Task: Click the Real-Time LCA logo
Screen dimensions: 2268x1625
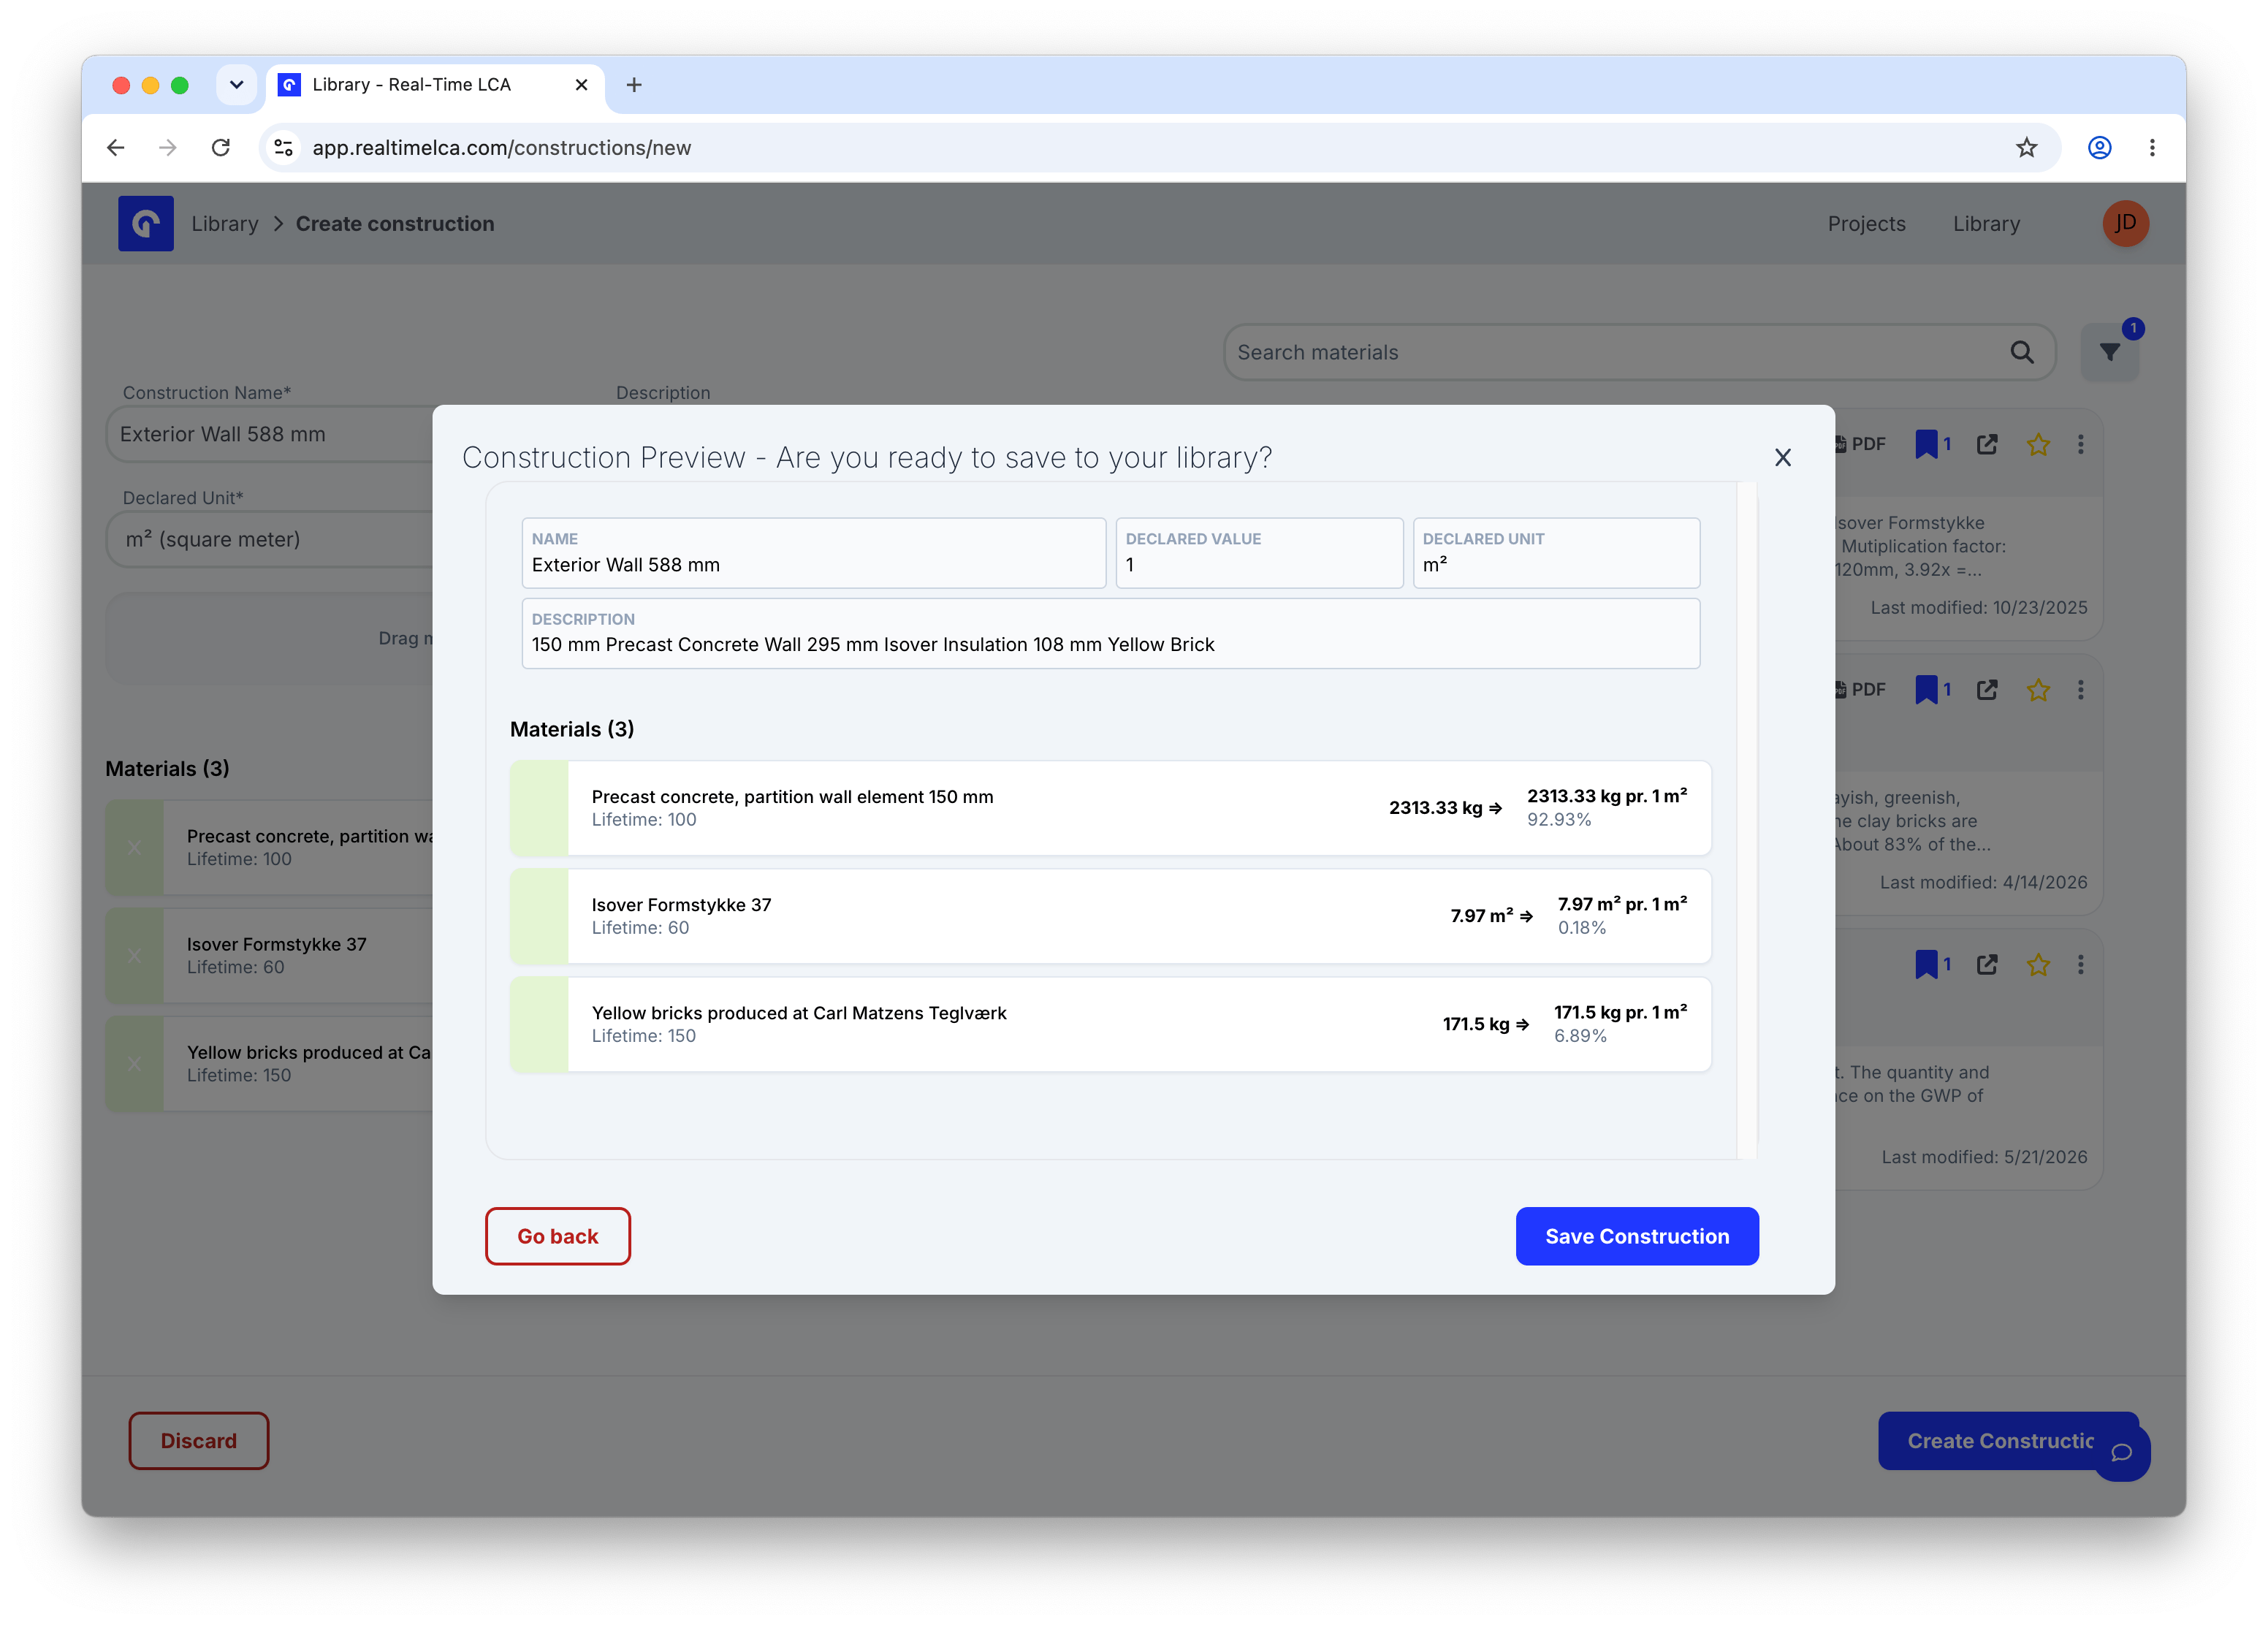Action: click(x=146, y=223)
